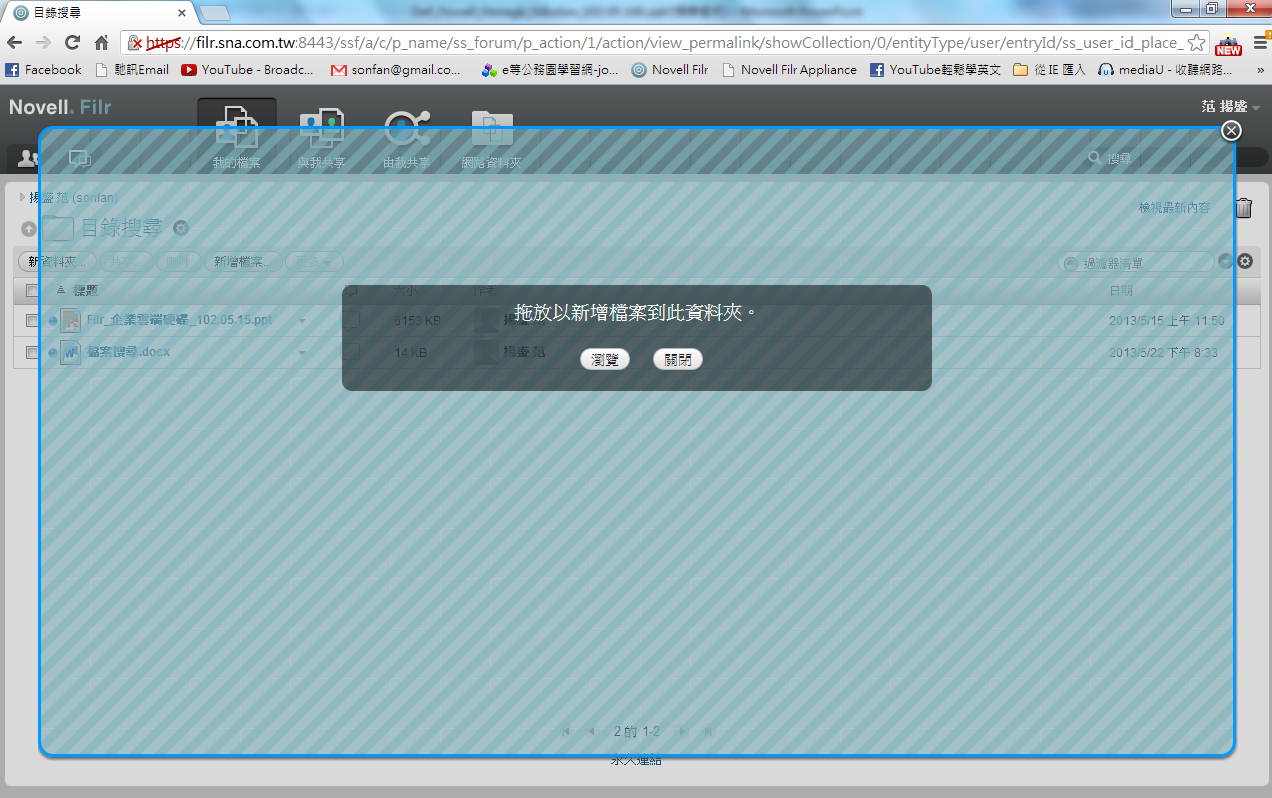Go back with the browser back arrow
The height and width of the screenshot is (798, 1272).
coord(15,43)
